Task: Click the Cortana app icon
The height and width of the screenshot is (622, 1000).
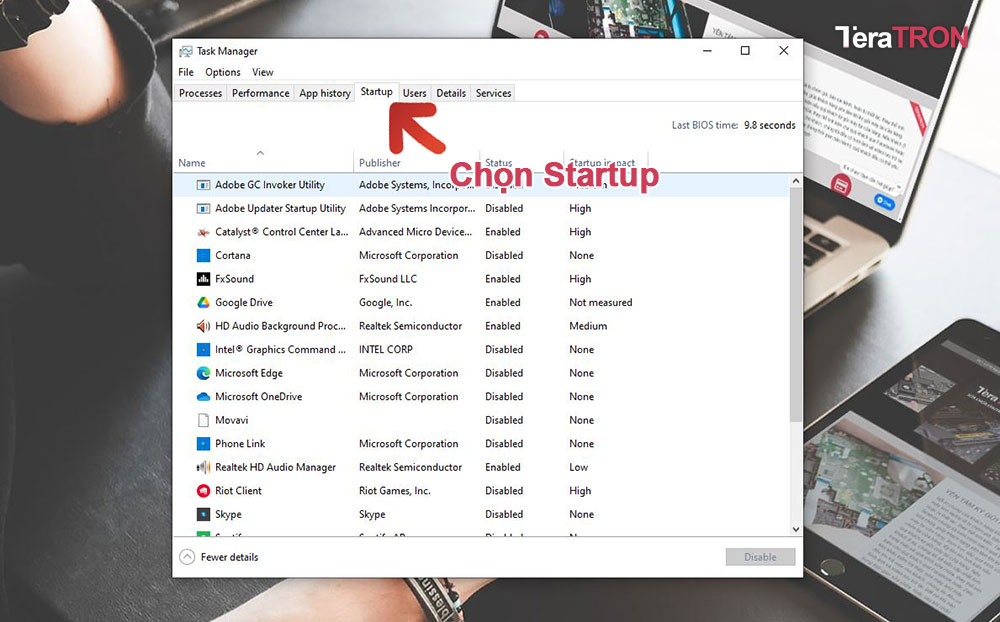Action: pos(203,256)
